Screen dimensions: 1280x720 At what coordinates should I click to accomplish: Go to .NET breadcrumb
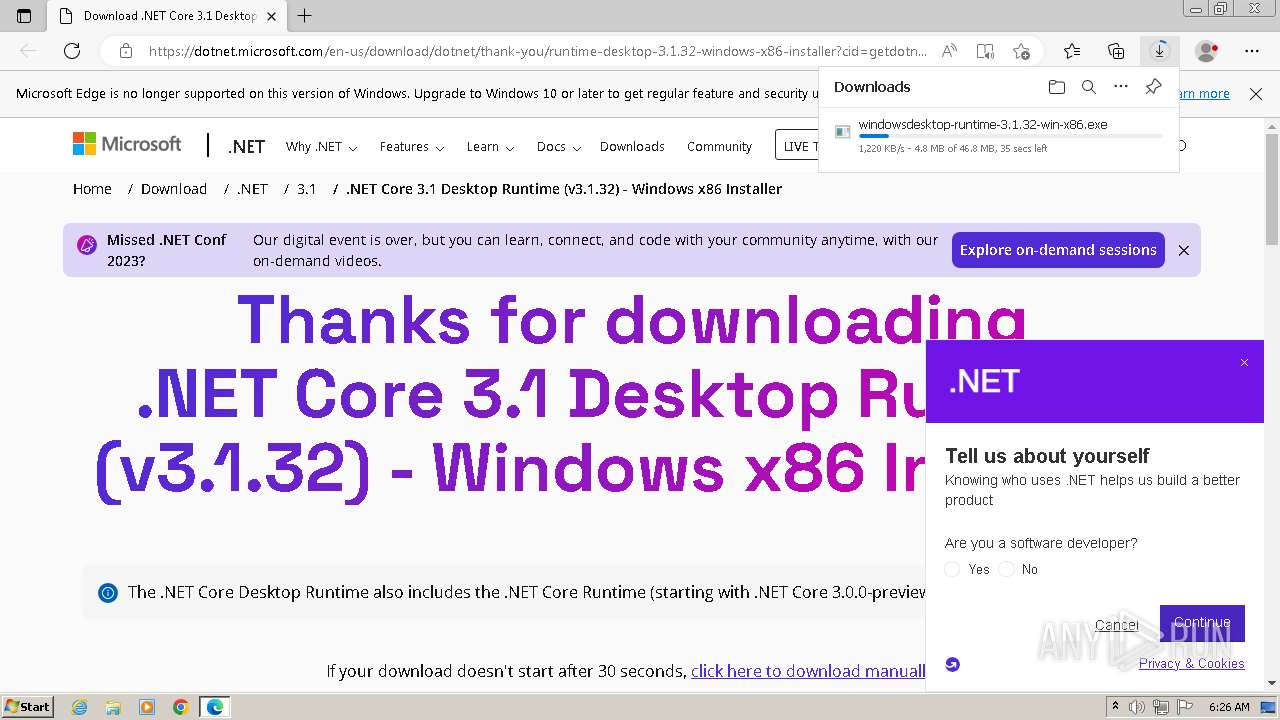(252, 188)
